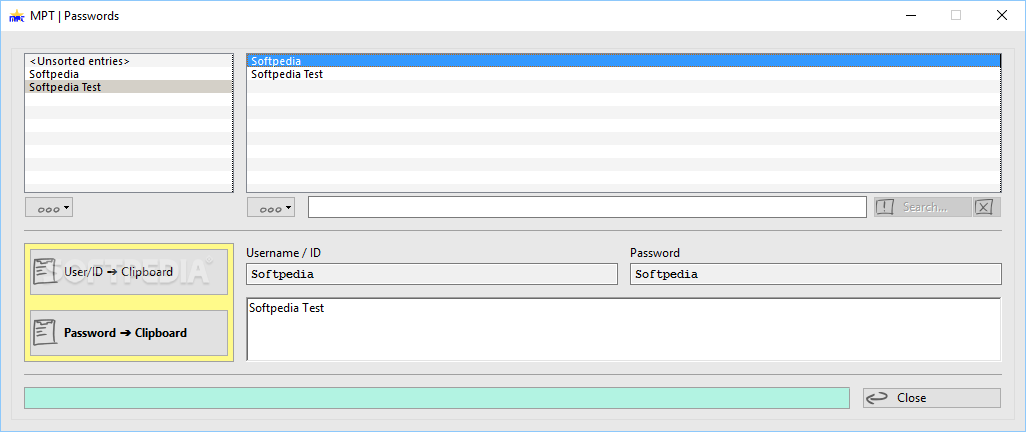
Task: Open the entries list options dropdown
Action: click(271, 207)
